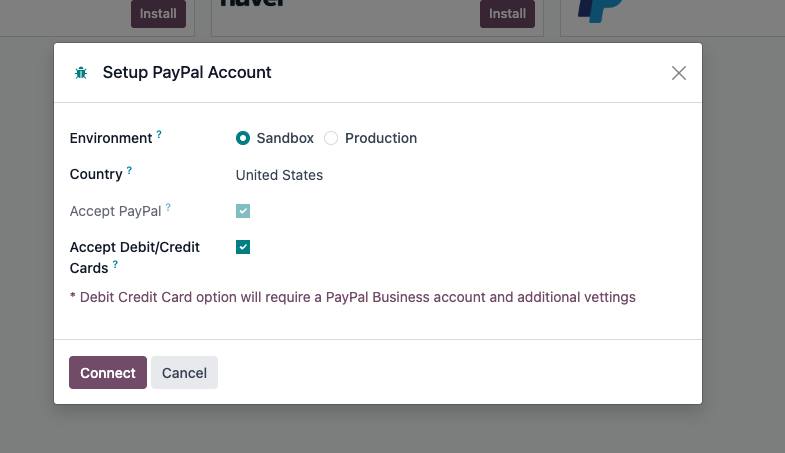
Task: Open the debug bug icon in dialog header
Action: tap(81, 73)
